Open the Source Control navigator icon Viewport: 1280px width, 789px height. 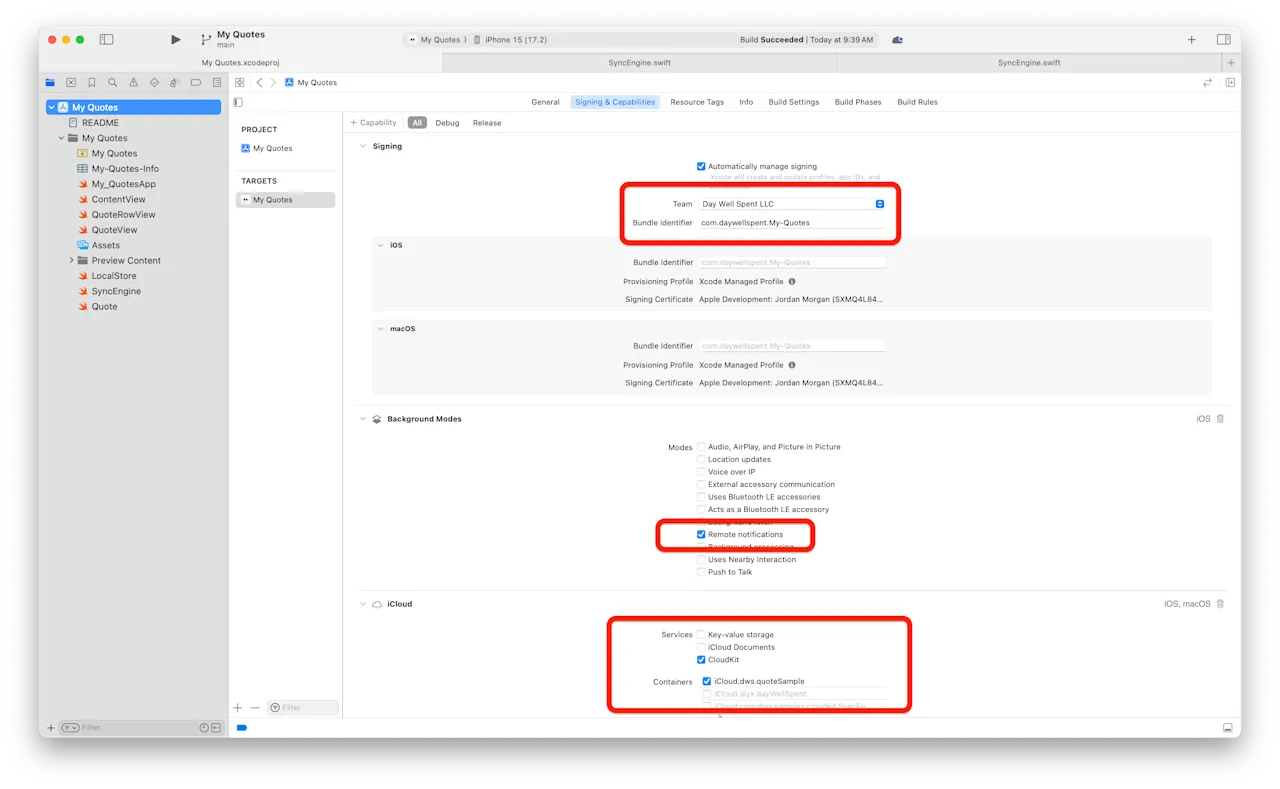pos(71,83)
